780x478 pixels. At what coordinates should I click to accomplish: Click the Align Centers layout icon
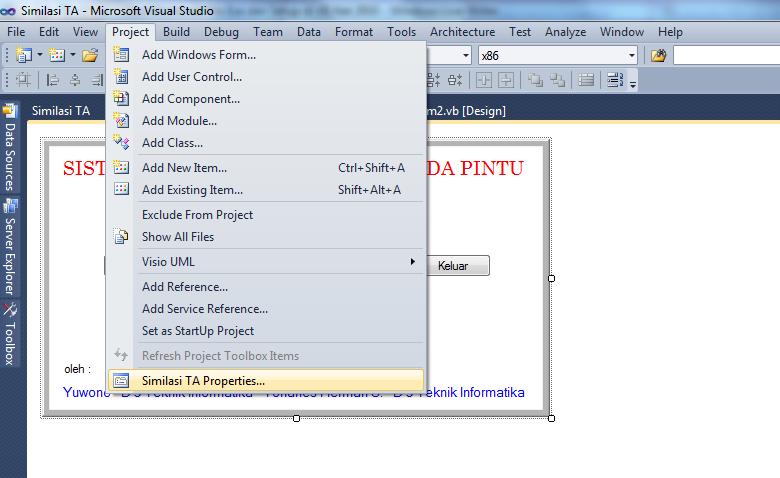75,80
